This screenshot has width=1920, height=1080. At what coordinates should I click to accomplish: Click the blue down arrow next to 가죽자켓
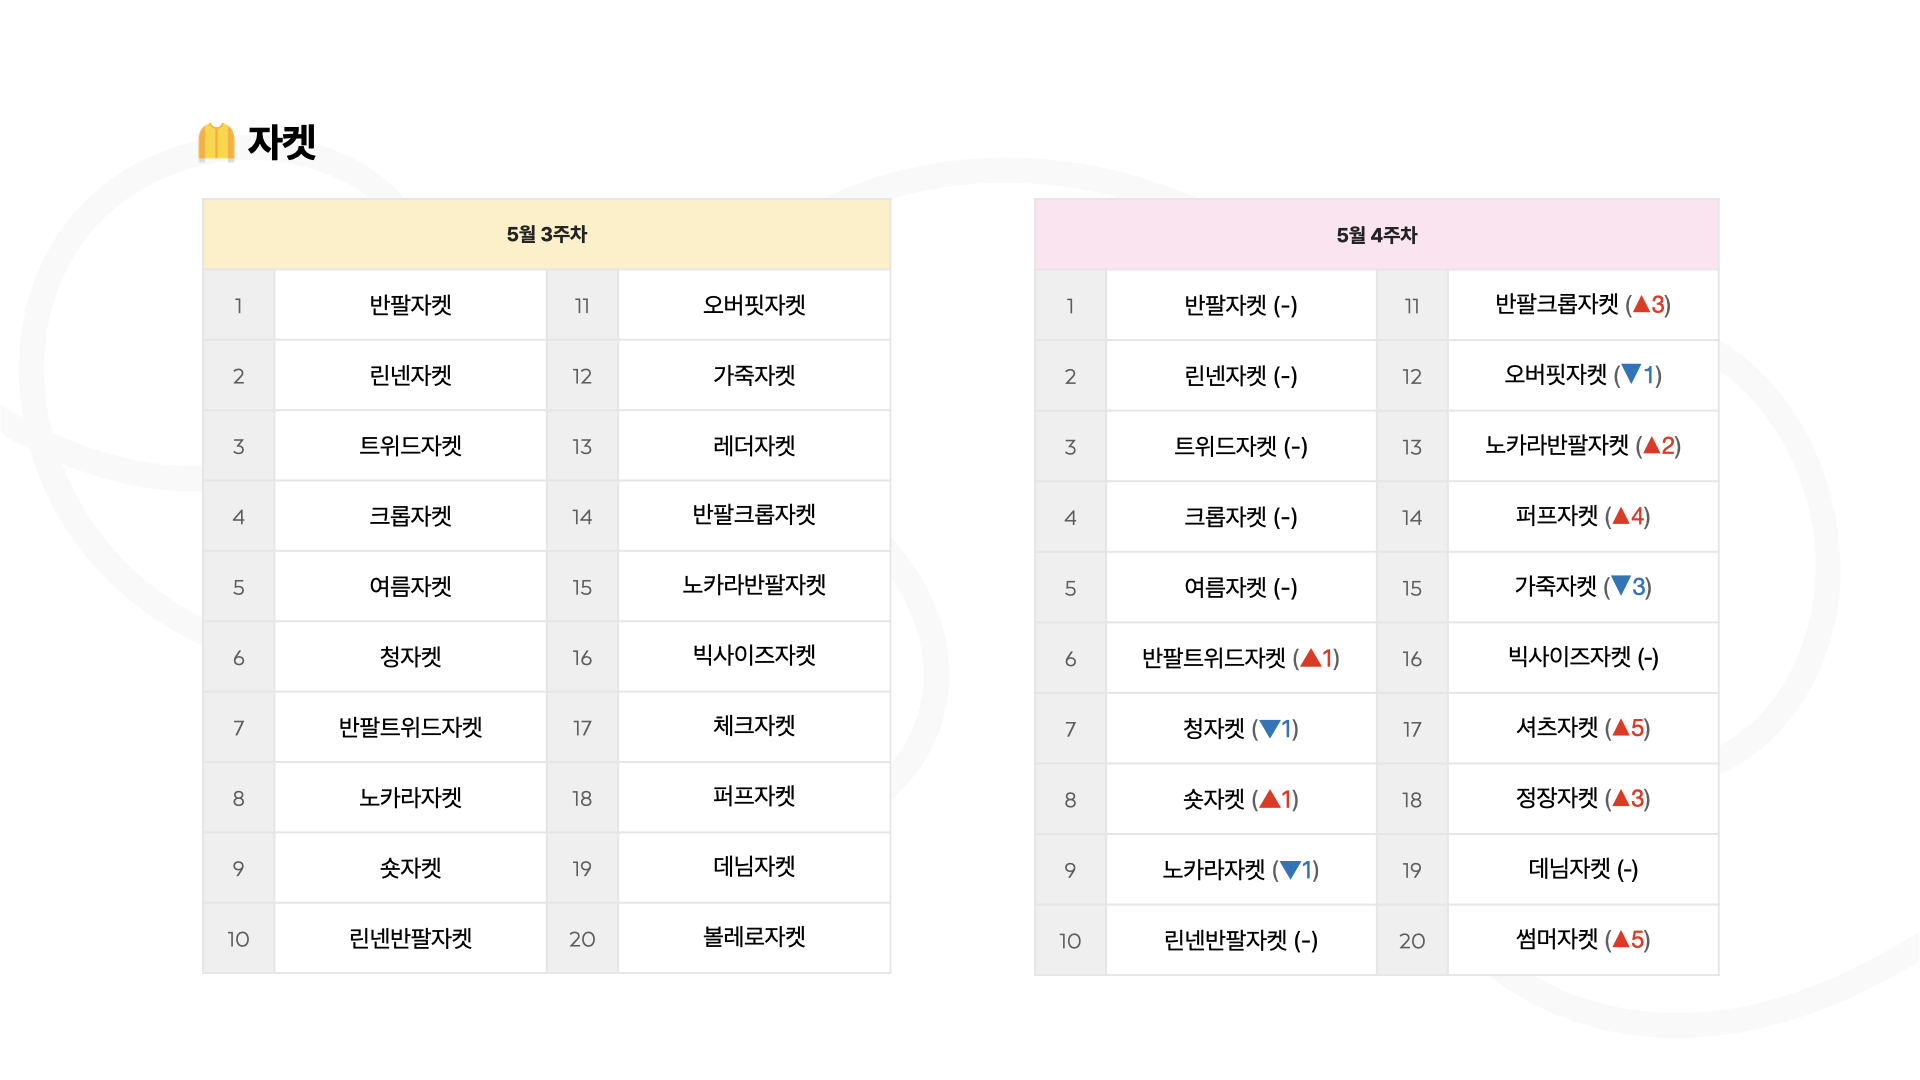[1621, 585]
